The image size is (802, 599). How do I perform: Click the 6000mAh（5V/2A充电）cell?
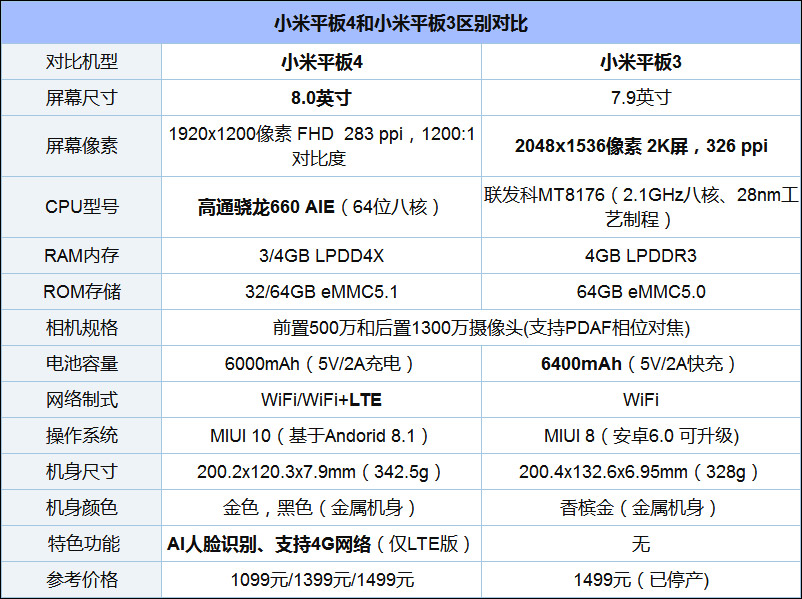321,364
